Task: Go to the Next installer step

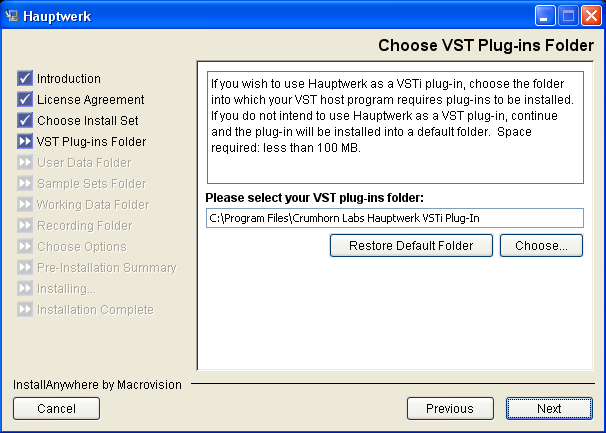Action: pyautogui.click(x=549, y=409)
